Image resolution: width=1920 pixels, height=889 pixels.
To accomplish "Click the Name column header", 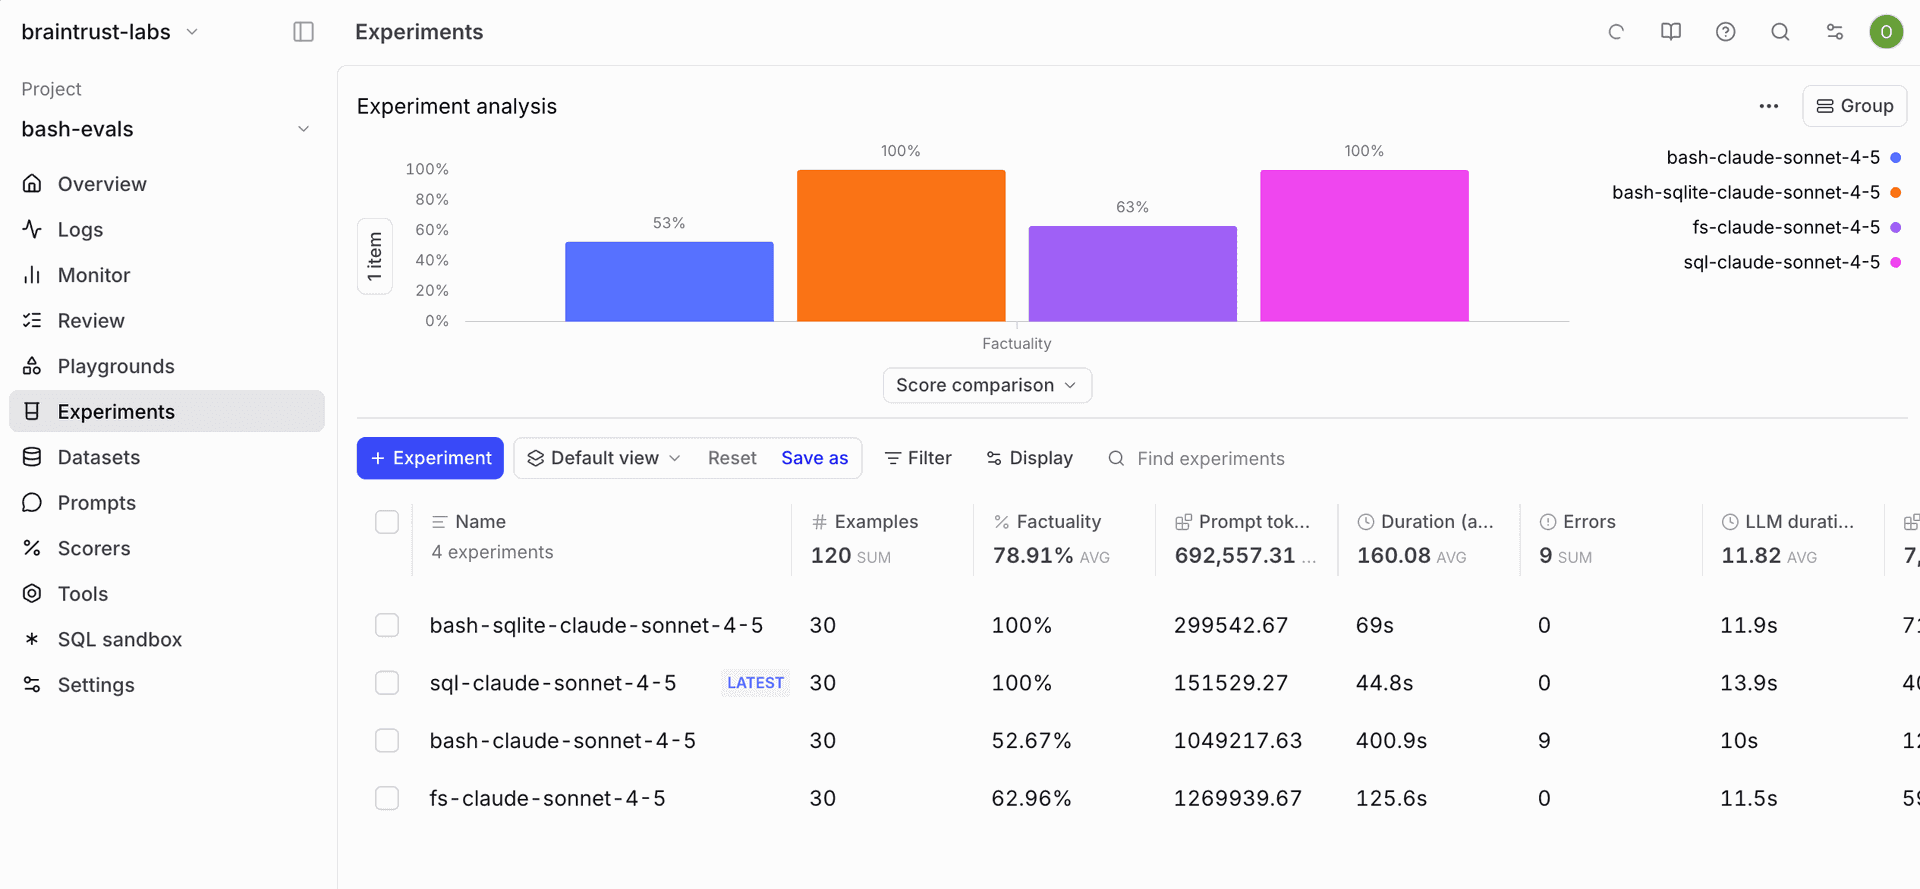I will [480, 522].
